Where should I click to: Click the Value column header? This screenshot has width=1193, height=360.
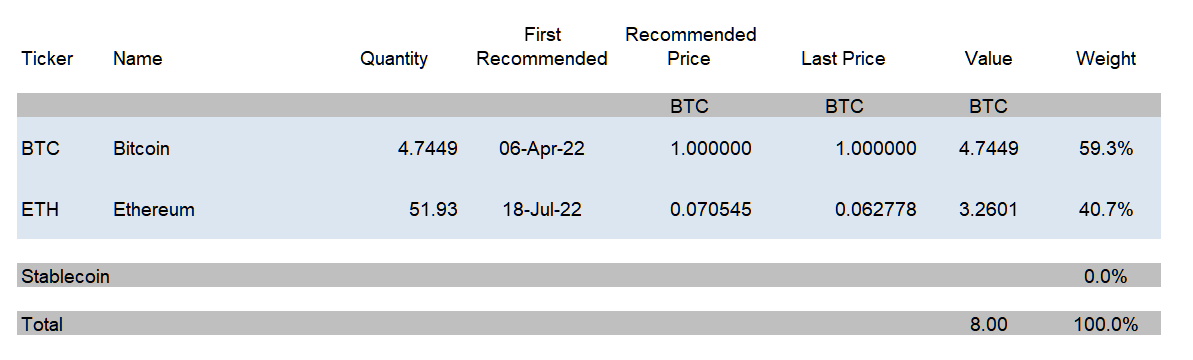pyautogui.click(x=988, y=59)
